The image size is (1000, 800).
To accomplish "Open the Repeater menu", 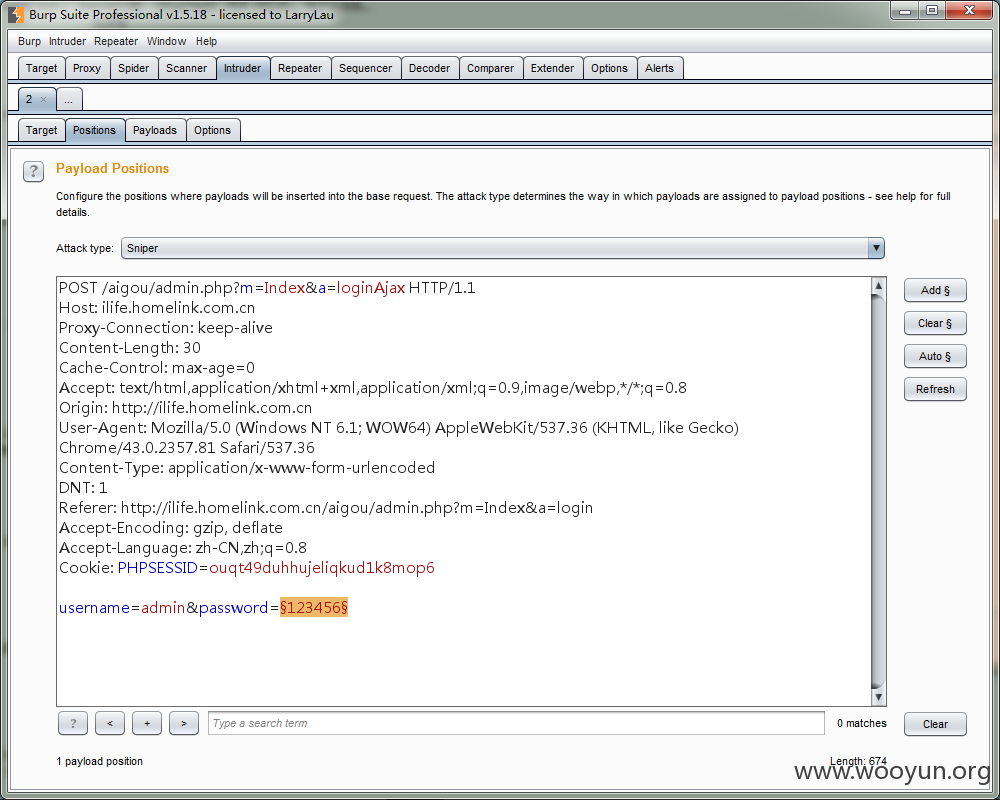I will (x=116, y=41).
